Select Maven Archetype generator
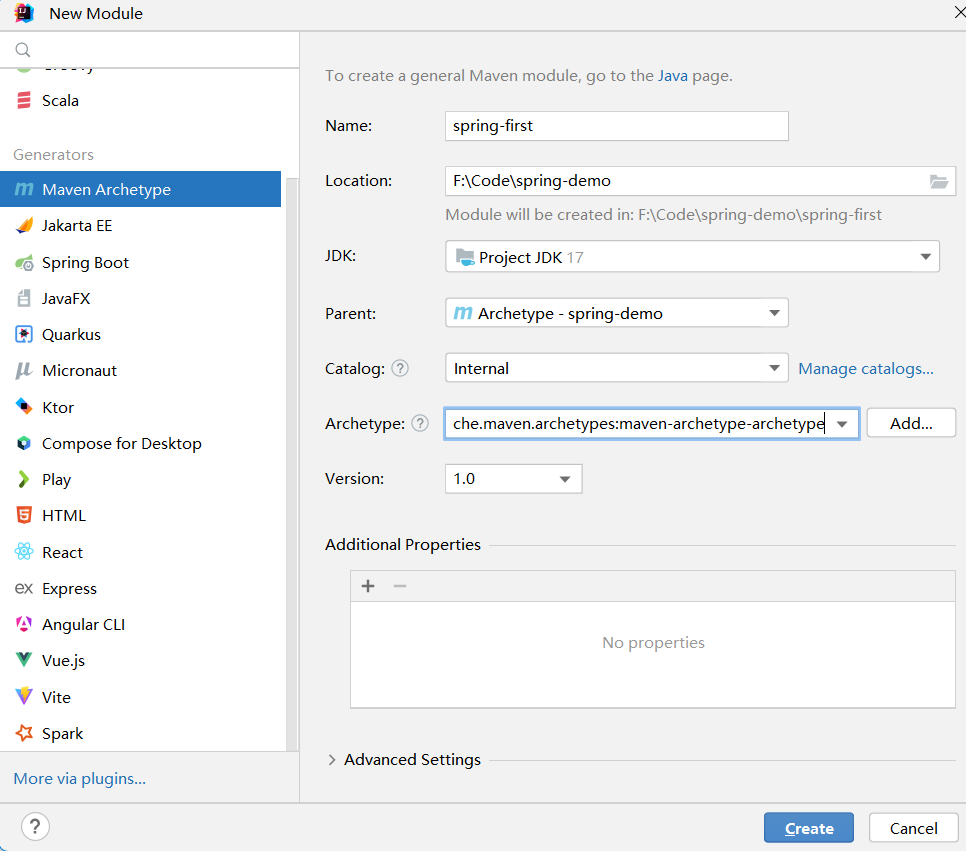This screenshot has width=966, height=851. tap(140, 189)
